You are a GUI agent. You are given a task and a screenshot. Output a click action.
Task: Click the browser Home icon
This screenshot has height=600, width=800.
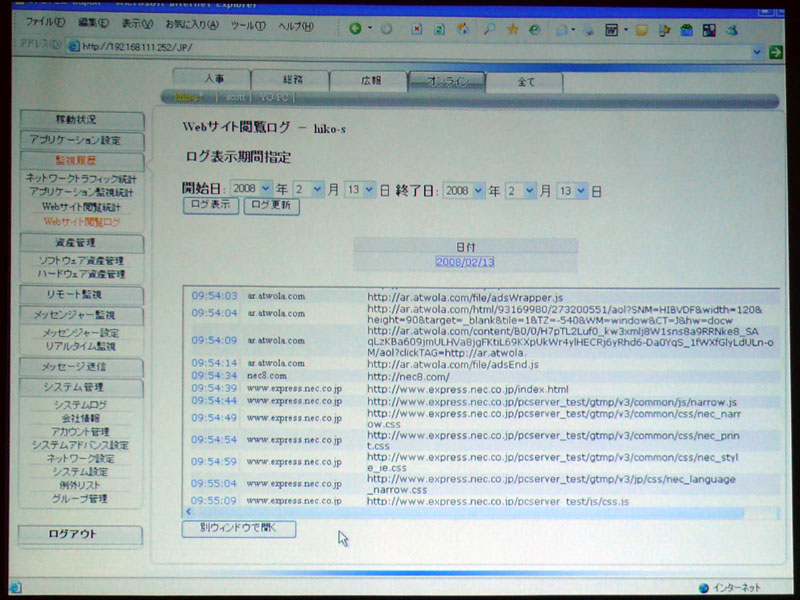[x=463, y=29]
